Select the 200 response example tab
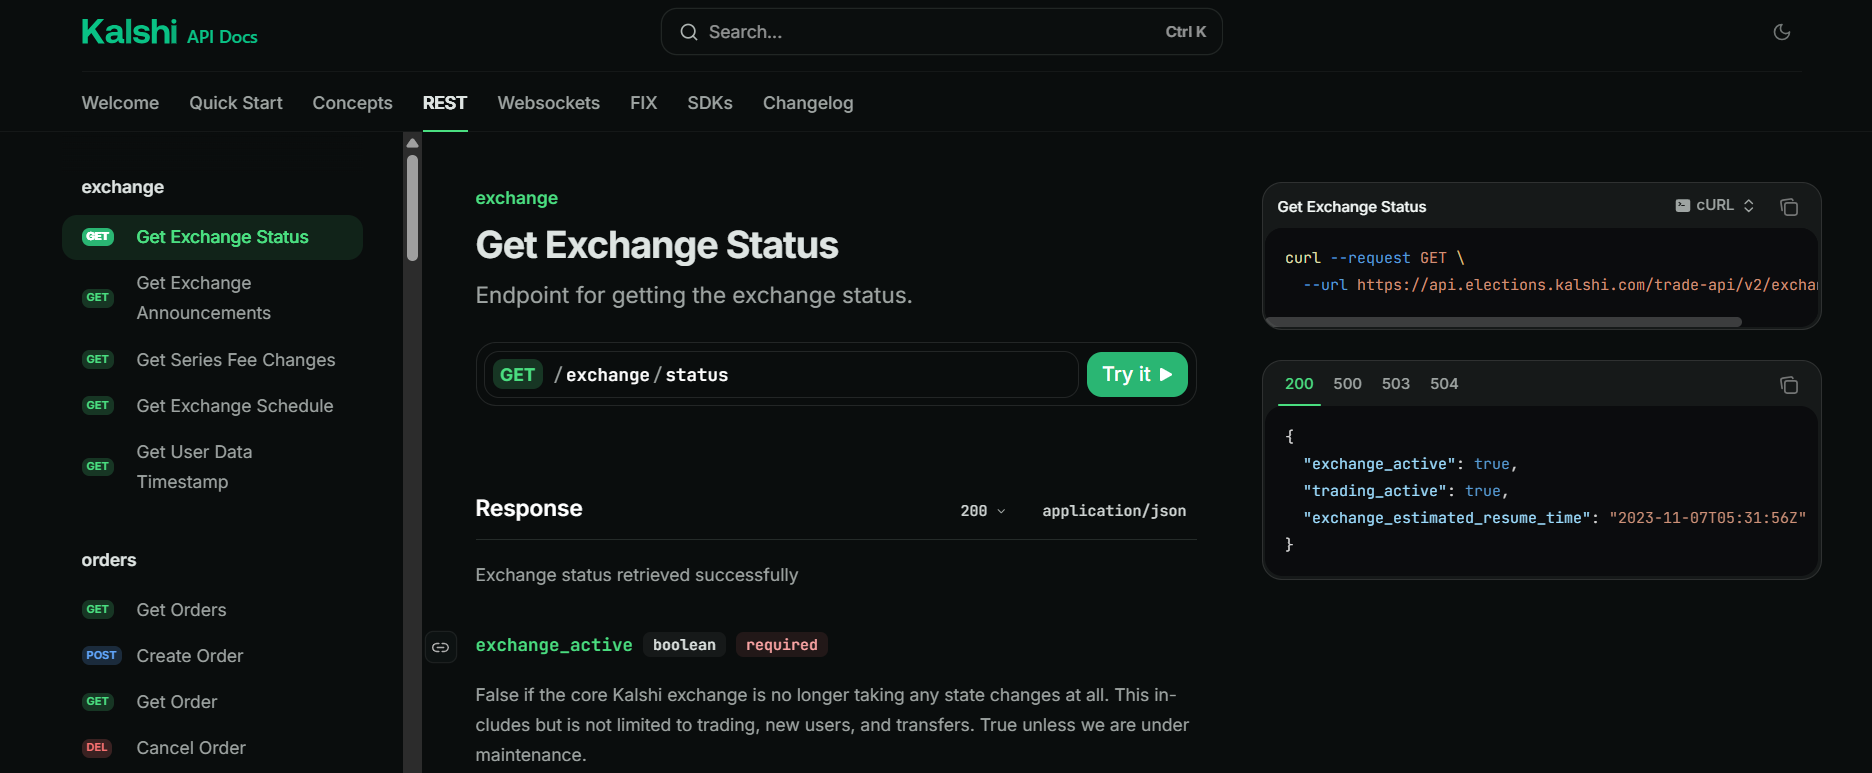1872x773 pixels. point(1299,384)
